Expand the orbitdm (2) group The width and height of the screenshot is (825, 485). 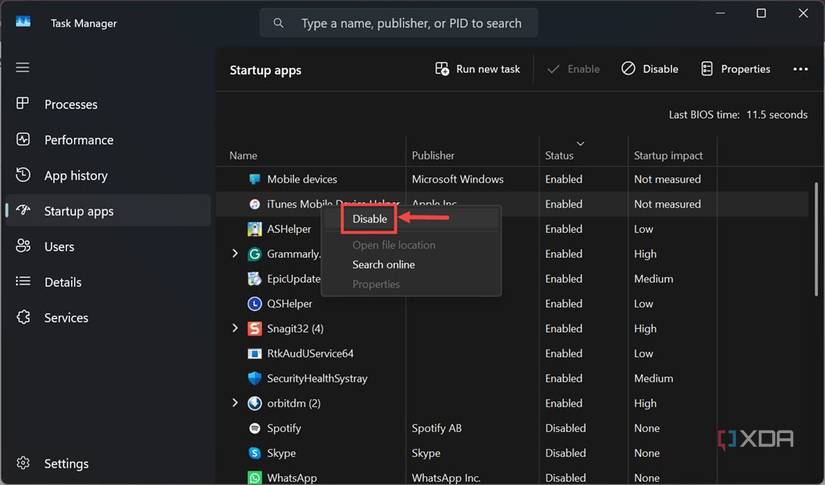coord(235,403)
